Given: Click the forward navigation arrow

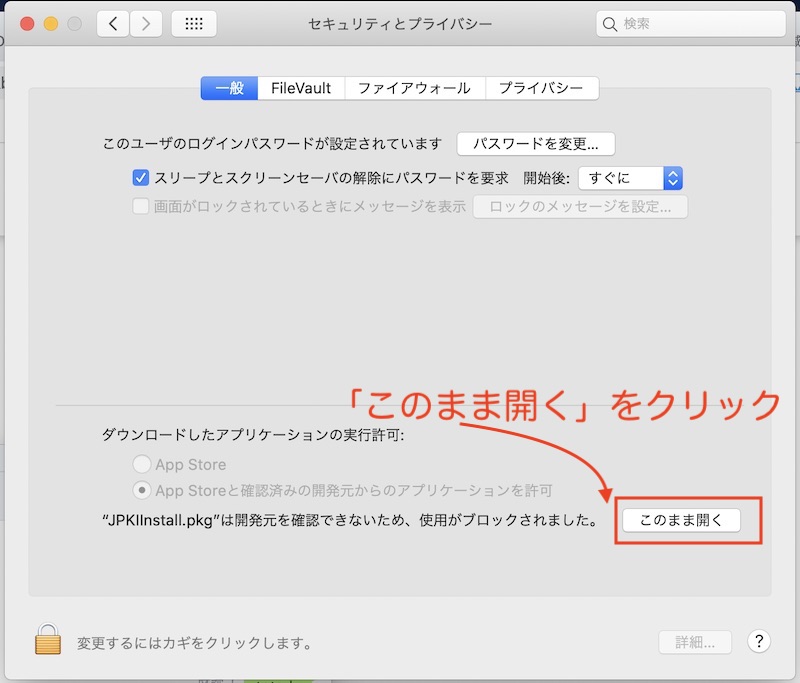Looking at the screenshot, I should [146, 24].
